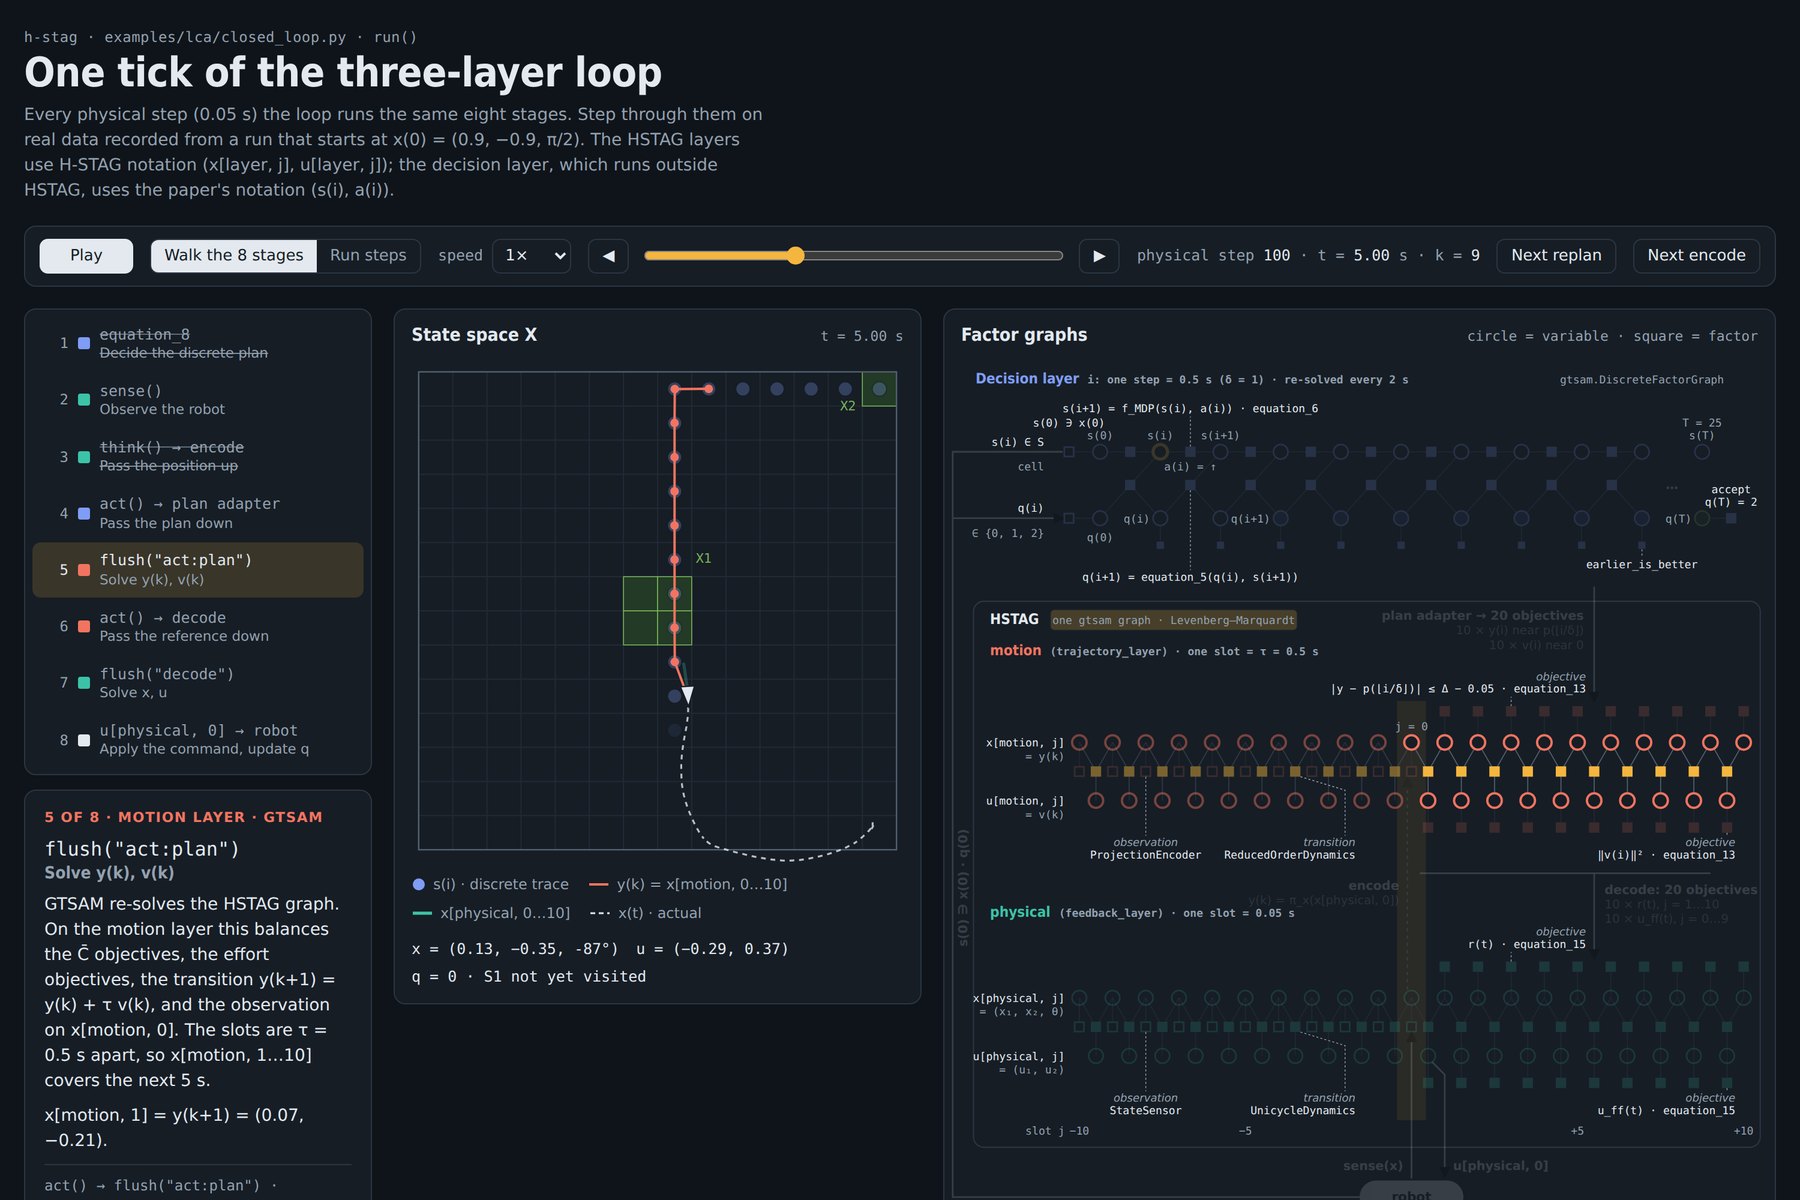Image resolution: width=1800 pixels, height=1200 pixels.
Task: Click the 'Decision layer' label
Action: (1027, 379)
